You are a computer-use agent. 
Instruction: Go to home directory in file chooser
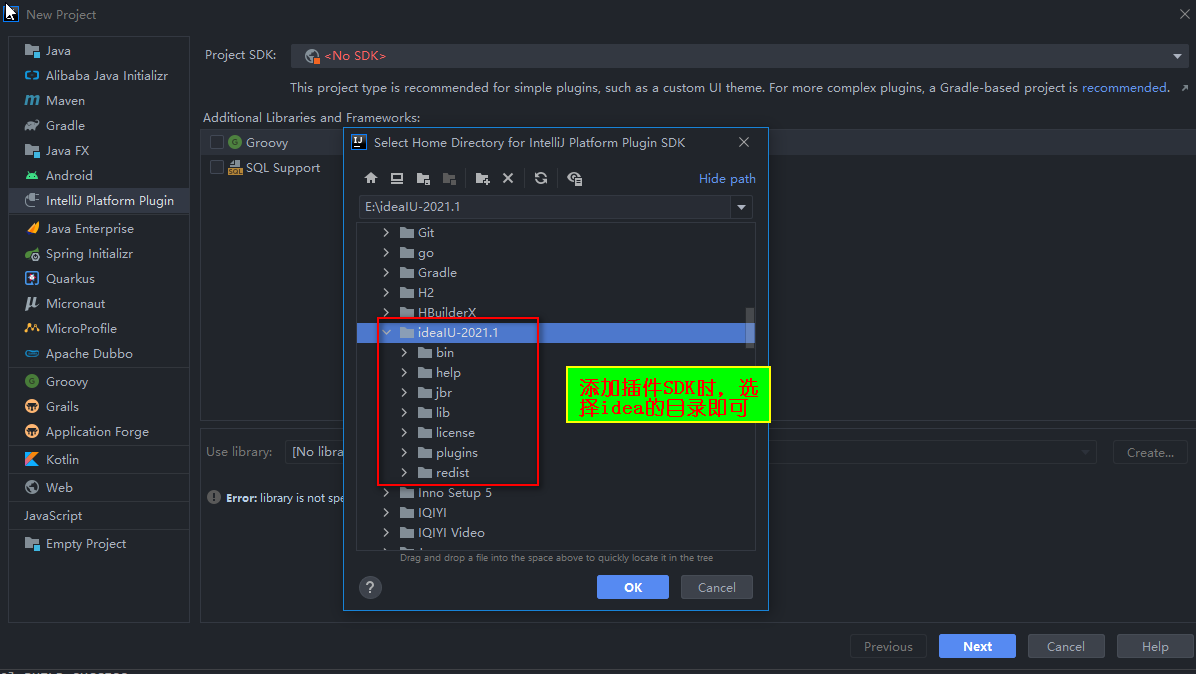pos(371,178)
